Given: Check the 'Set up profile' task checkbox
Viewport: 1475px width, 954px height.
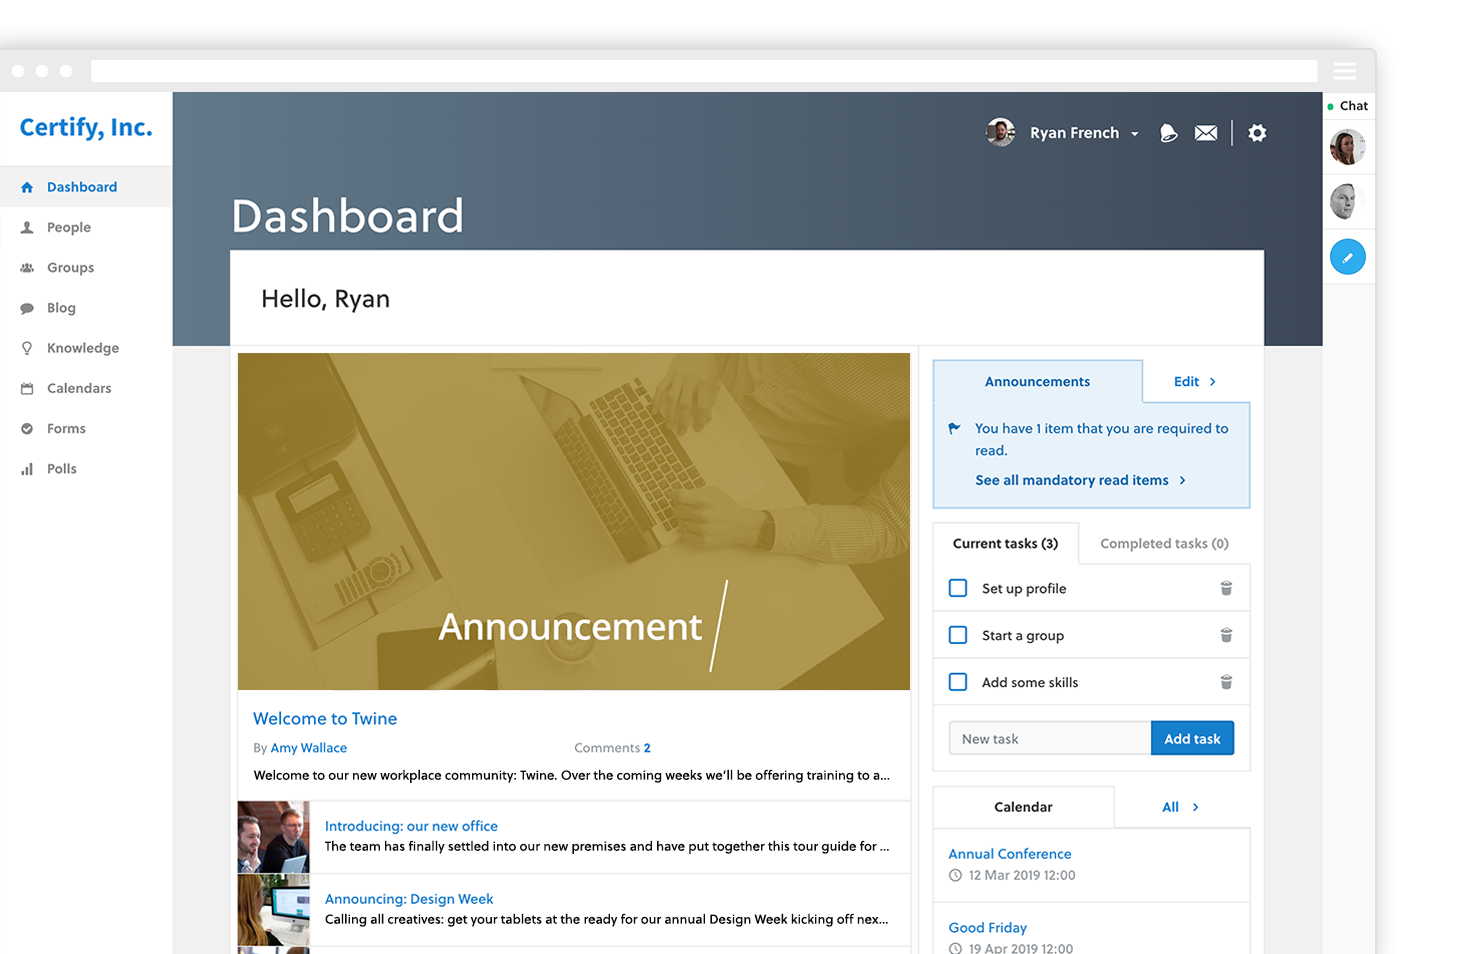Looking at the screenshot, I should coord(958,588).
